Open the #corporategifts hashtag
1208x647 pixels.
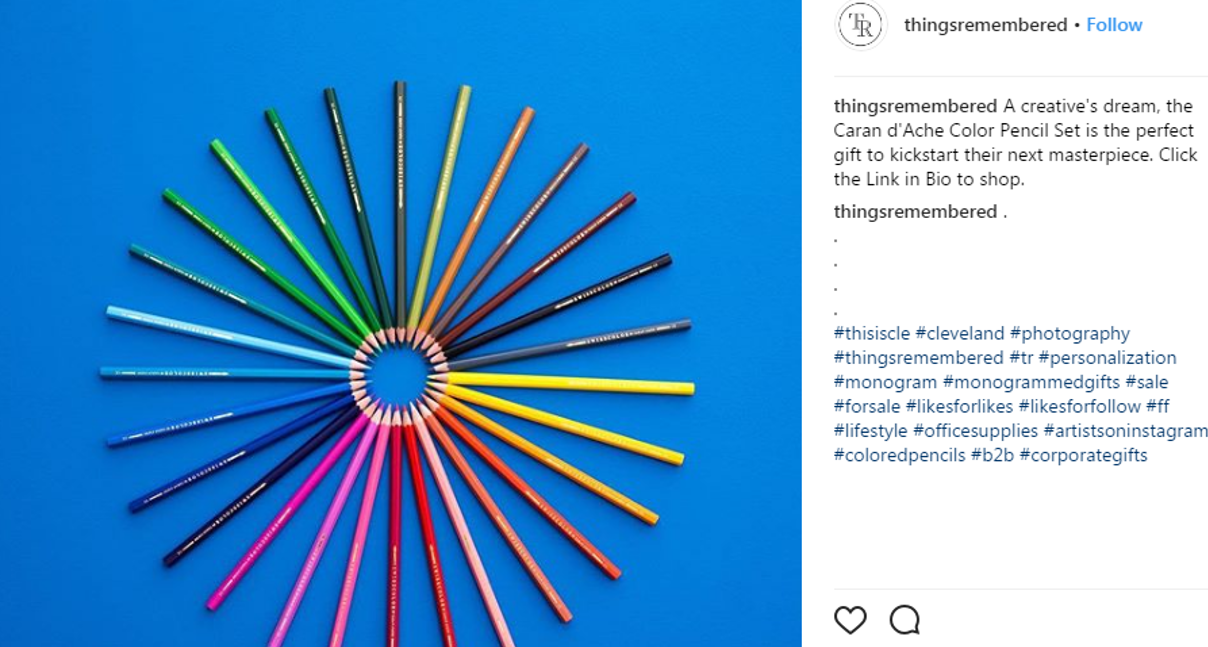coord(1083,455)
